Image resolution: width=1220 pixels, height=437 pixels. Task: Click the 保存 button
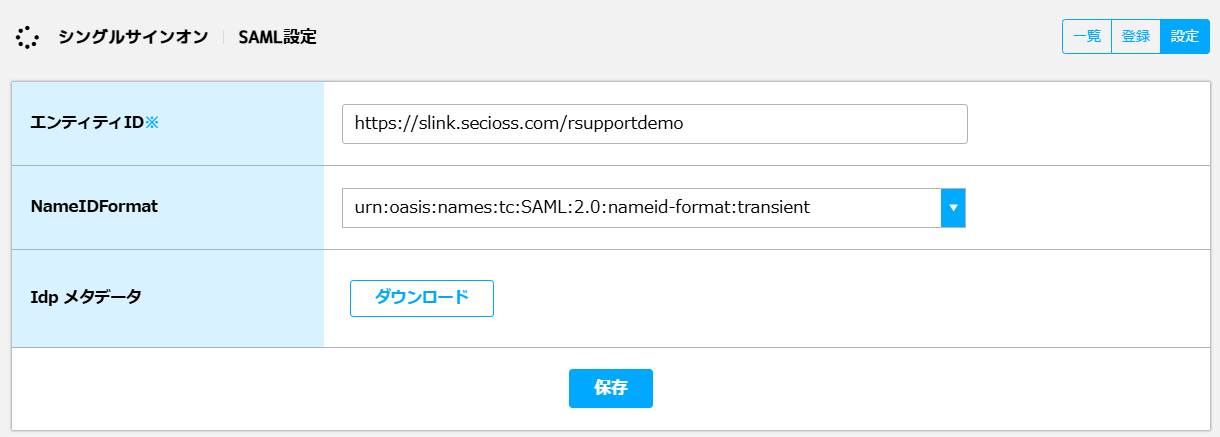click(x=611, y=388)
